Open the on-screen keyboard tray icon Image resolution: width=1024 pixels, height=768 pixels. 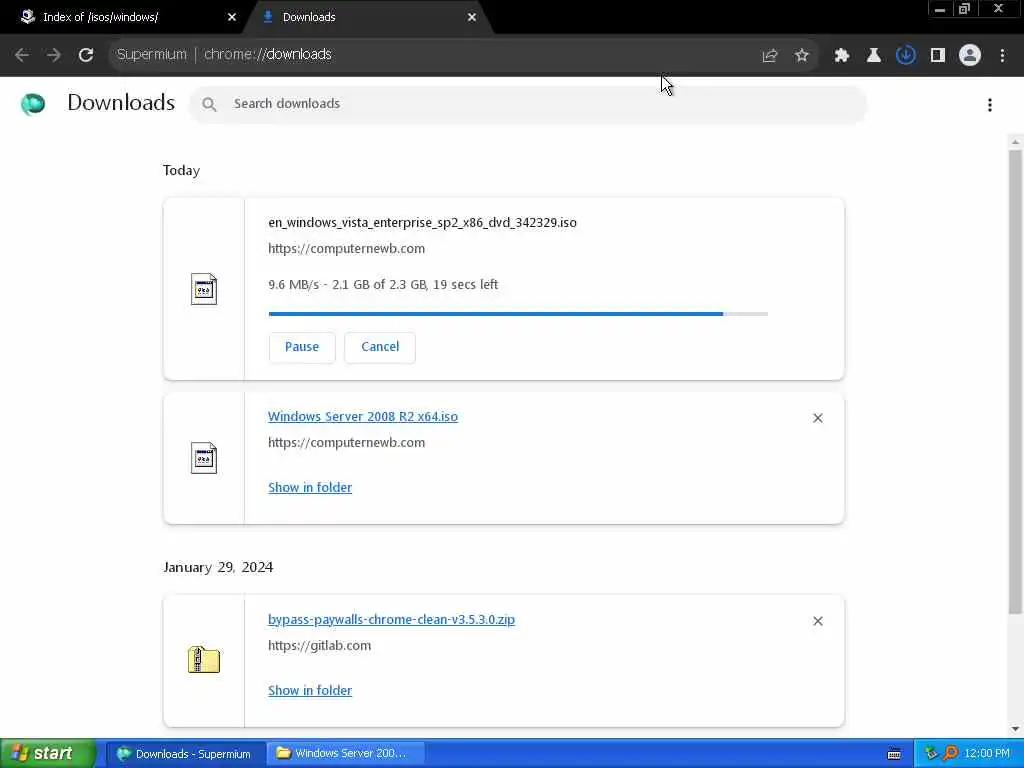point(894,754)
